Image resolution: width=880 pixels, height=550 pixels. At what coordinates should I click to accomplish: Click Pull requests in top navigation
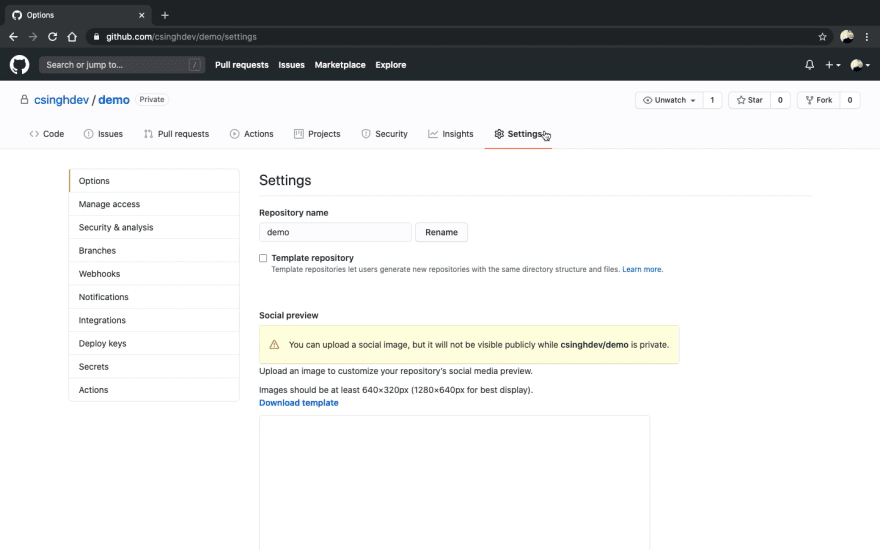click(242, 65)
